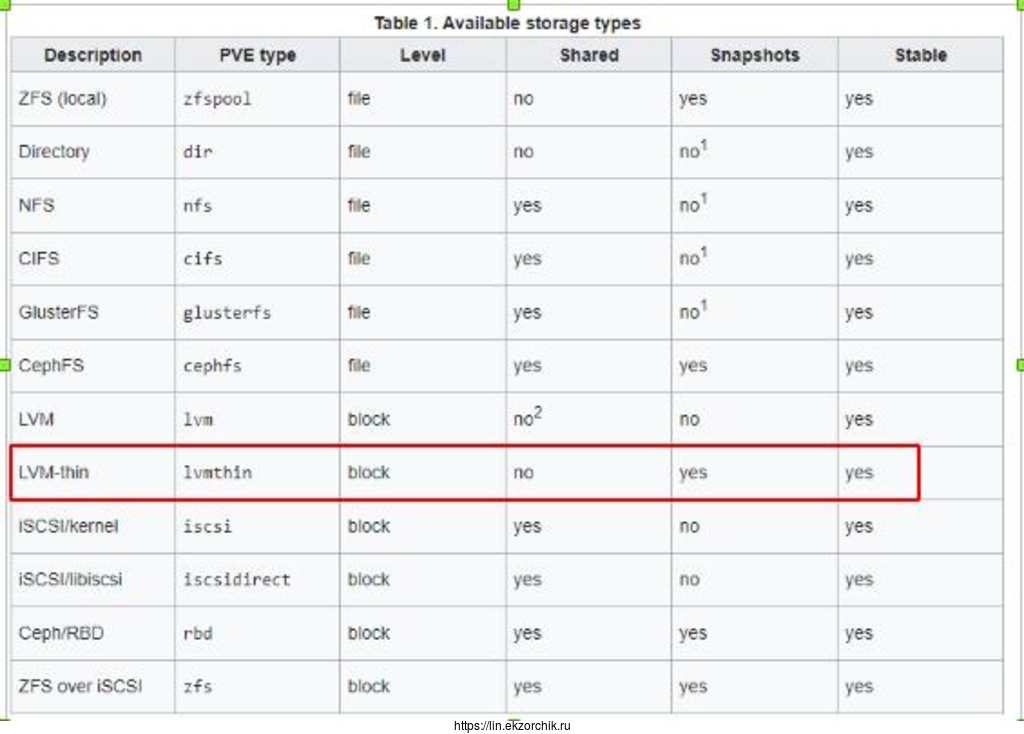Viewport: 1024px width, 734px height.
Task: Click the PVE type column header
Action: coord(257,56)
